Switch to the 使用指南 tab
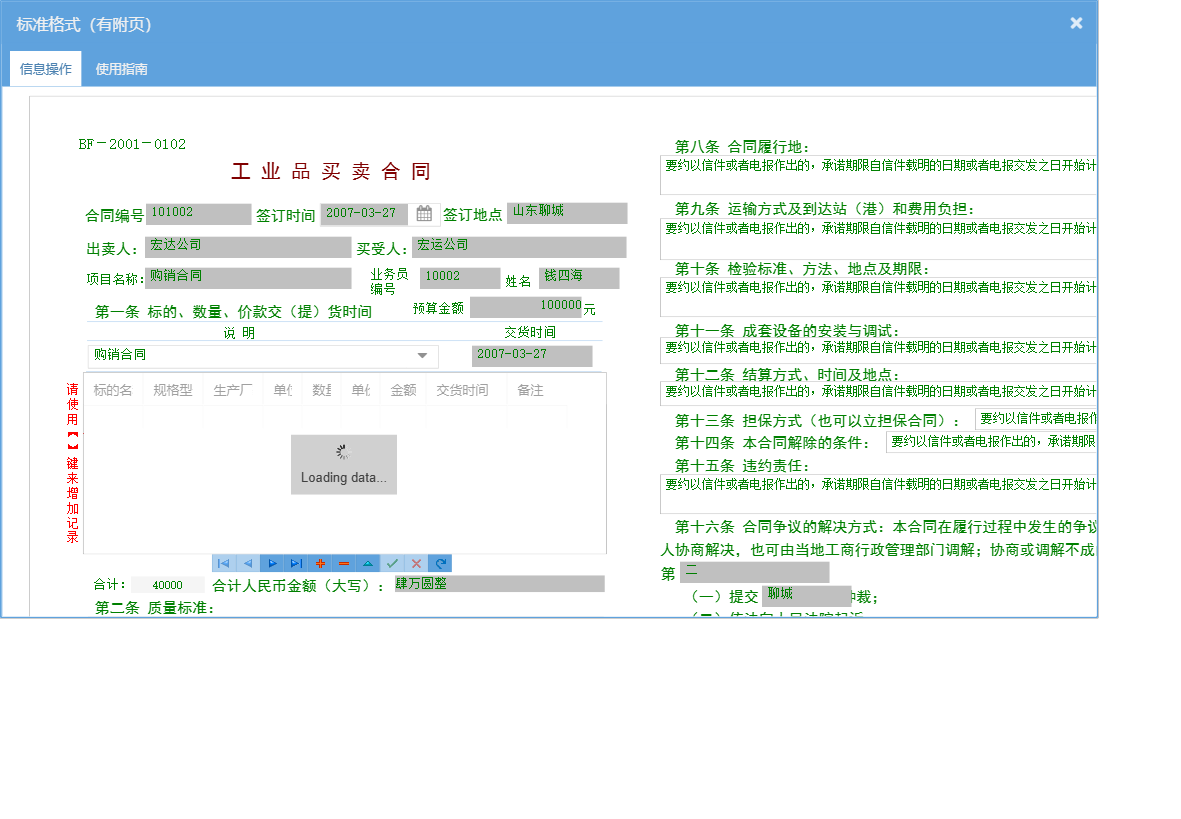The width and height of the screenshot is (1181, 819). click(x=120, y=69)
